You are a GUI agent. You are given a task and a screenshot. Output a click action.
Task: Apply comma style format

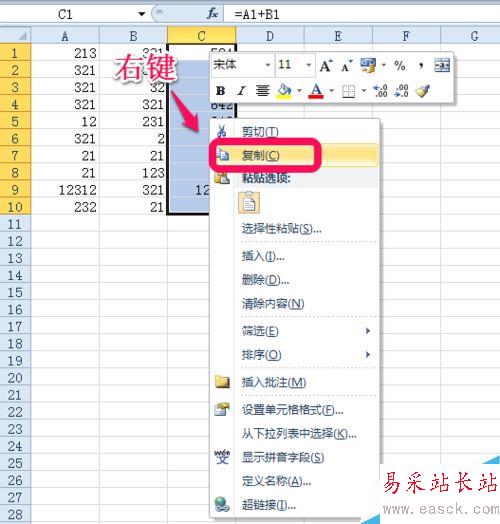click(x=421, y=66)
